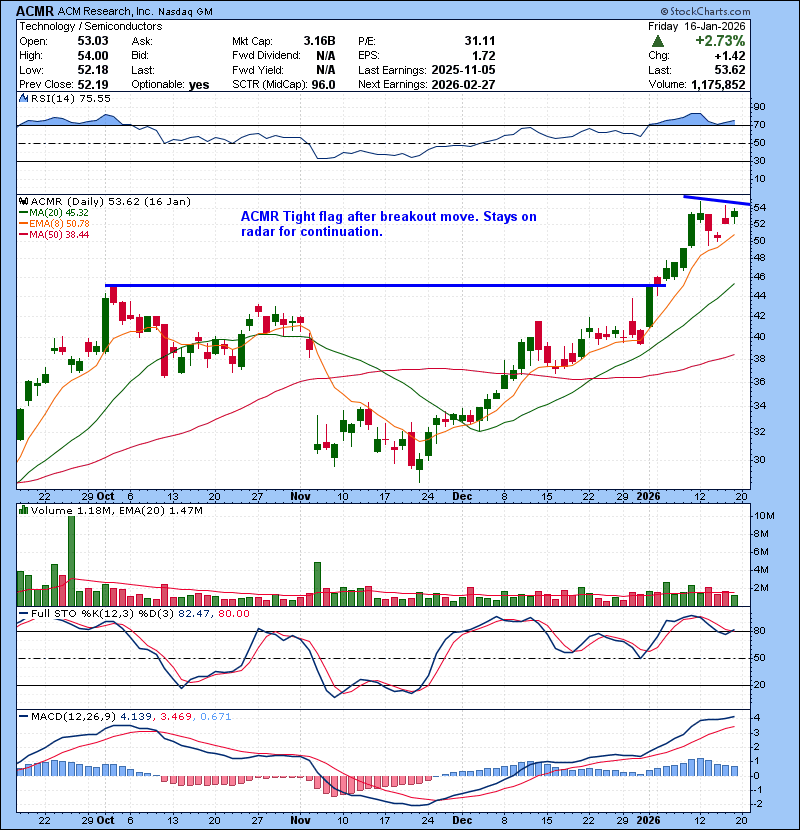The image size is (800, 830).
Task: Click the 'Friday 16-Jan-2026' date label
Action: point(696,26)
